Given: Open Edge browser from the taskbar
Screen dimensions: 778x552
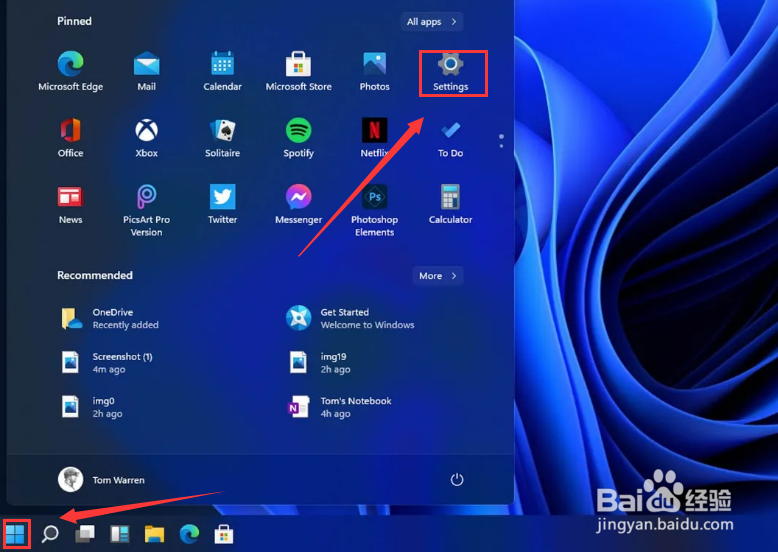Looking at the screenshot, I should click(x=189, y=534).
